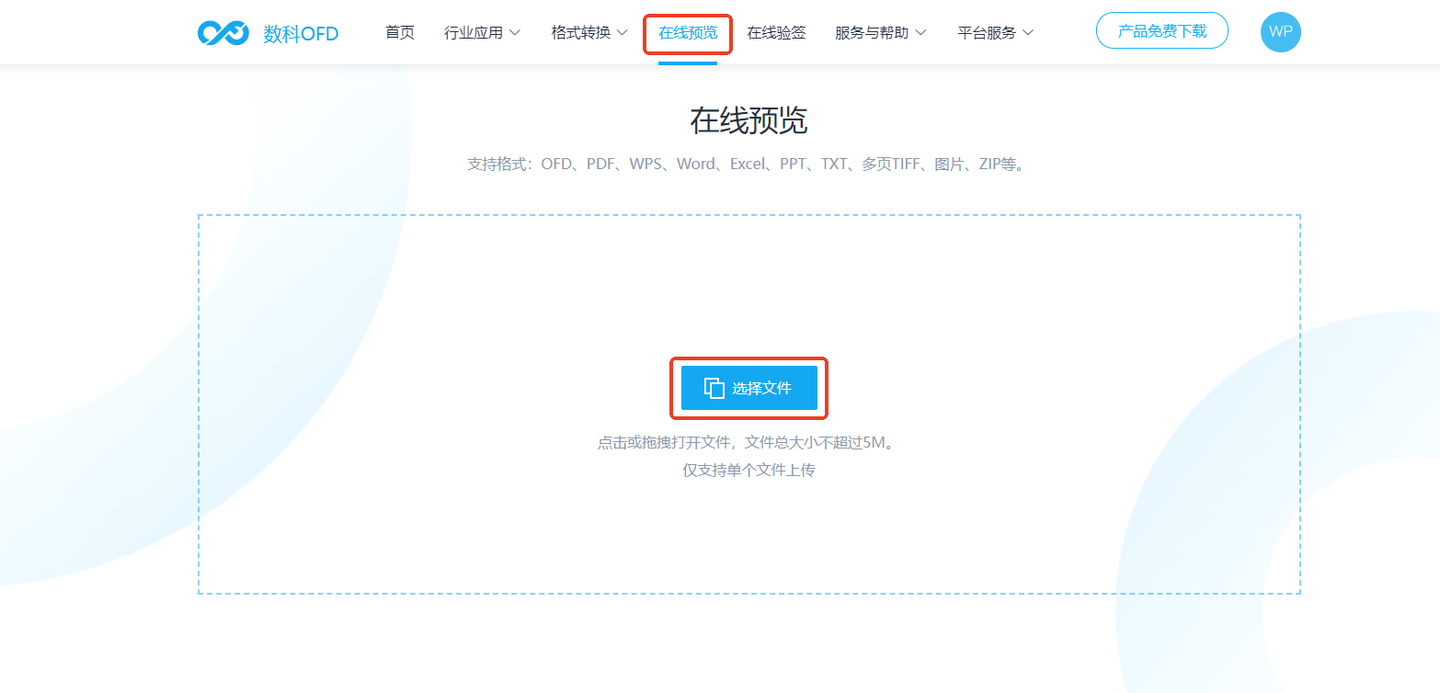The height and width of the screenshot is (693, 1440).
Task: Click the 产品免费下载 button
Action: (1162, 30)
